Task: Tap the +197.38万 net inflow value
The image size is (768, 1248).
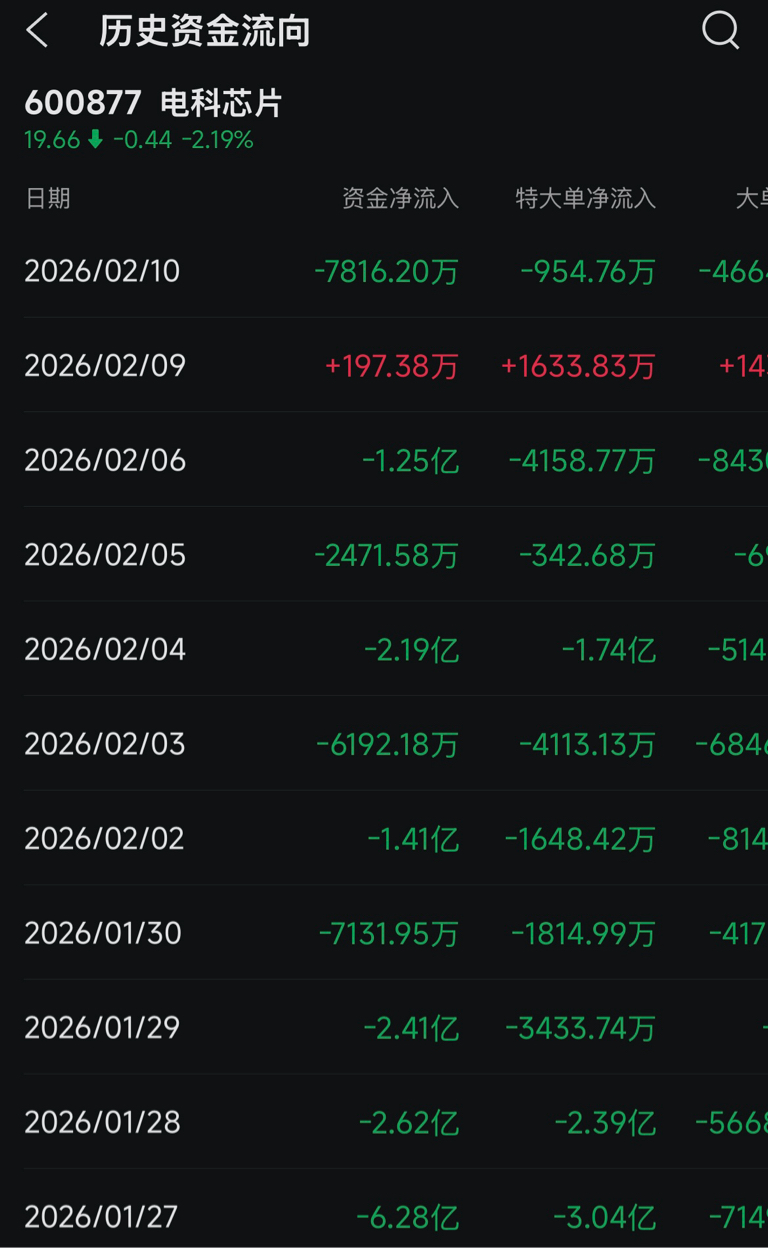Action: pos(391,366)
